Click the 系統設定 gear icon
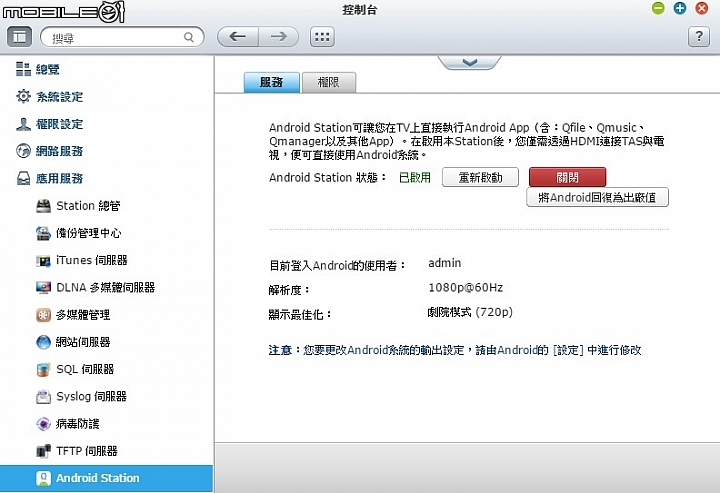 point(23,96)
